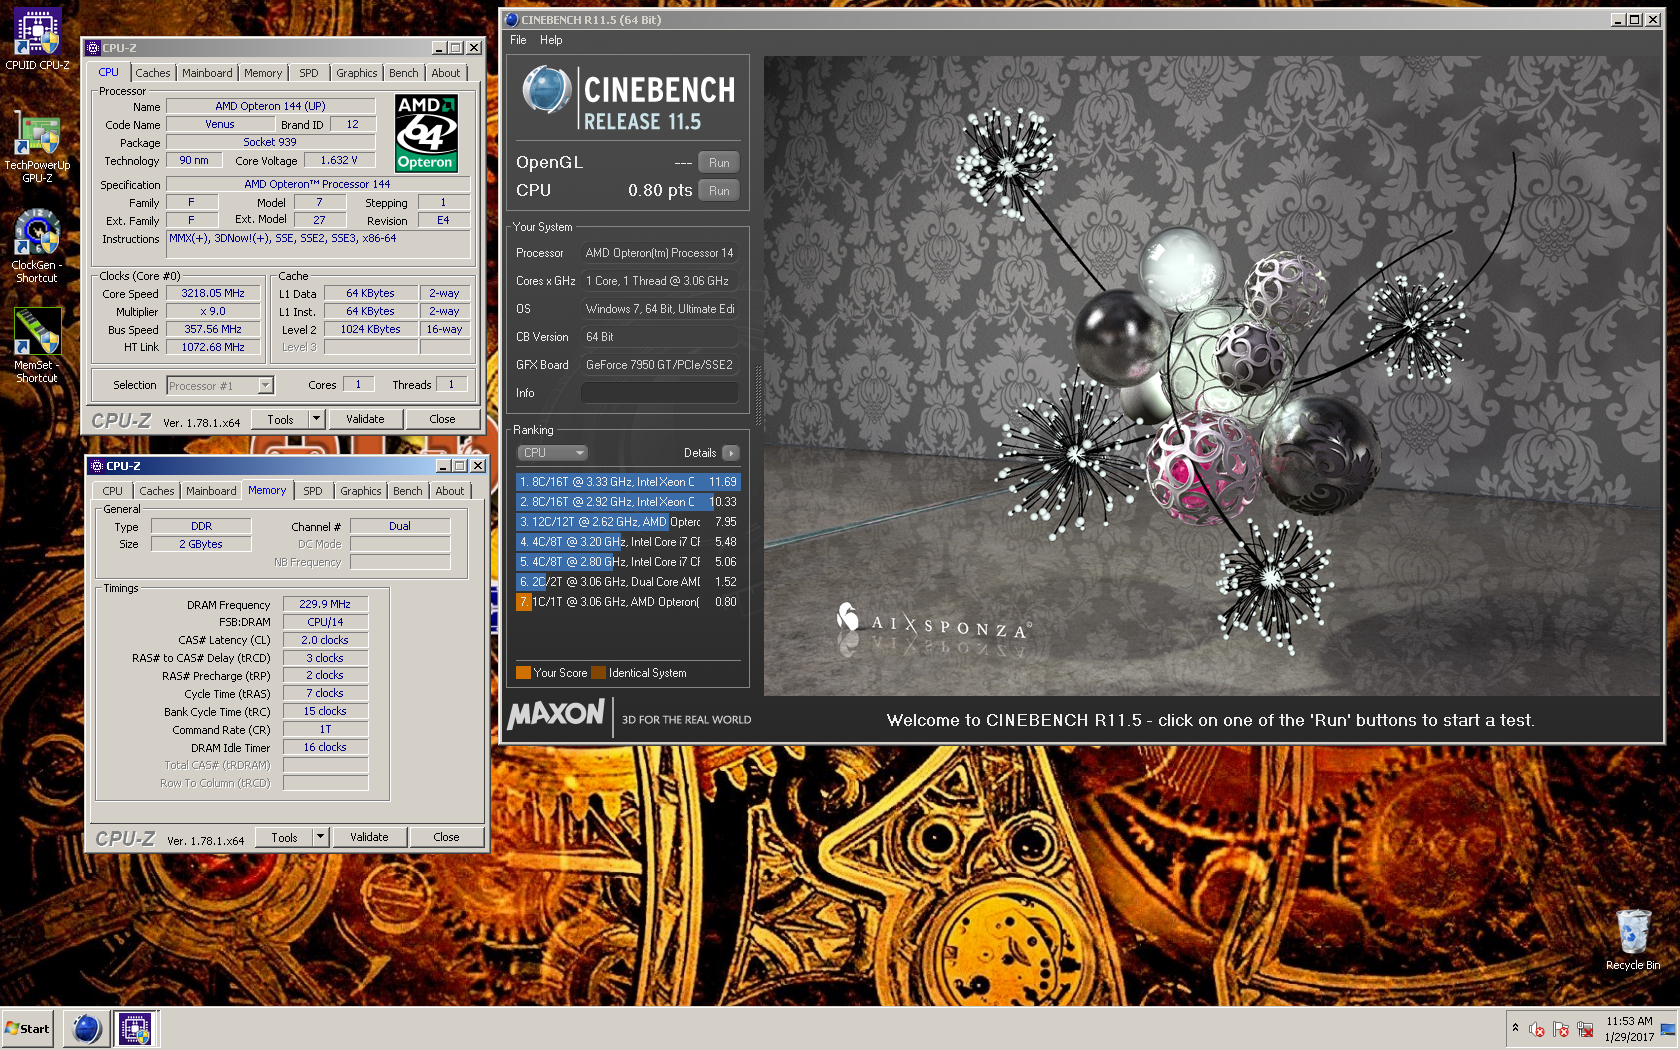Minimize the Cinebench window
This screenshot has width=1680, height=1050.
click(1619, 20)
